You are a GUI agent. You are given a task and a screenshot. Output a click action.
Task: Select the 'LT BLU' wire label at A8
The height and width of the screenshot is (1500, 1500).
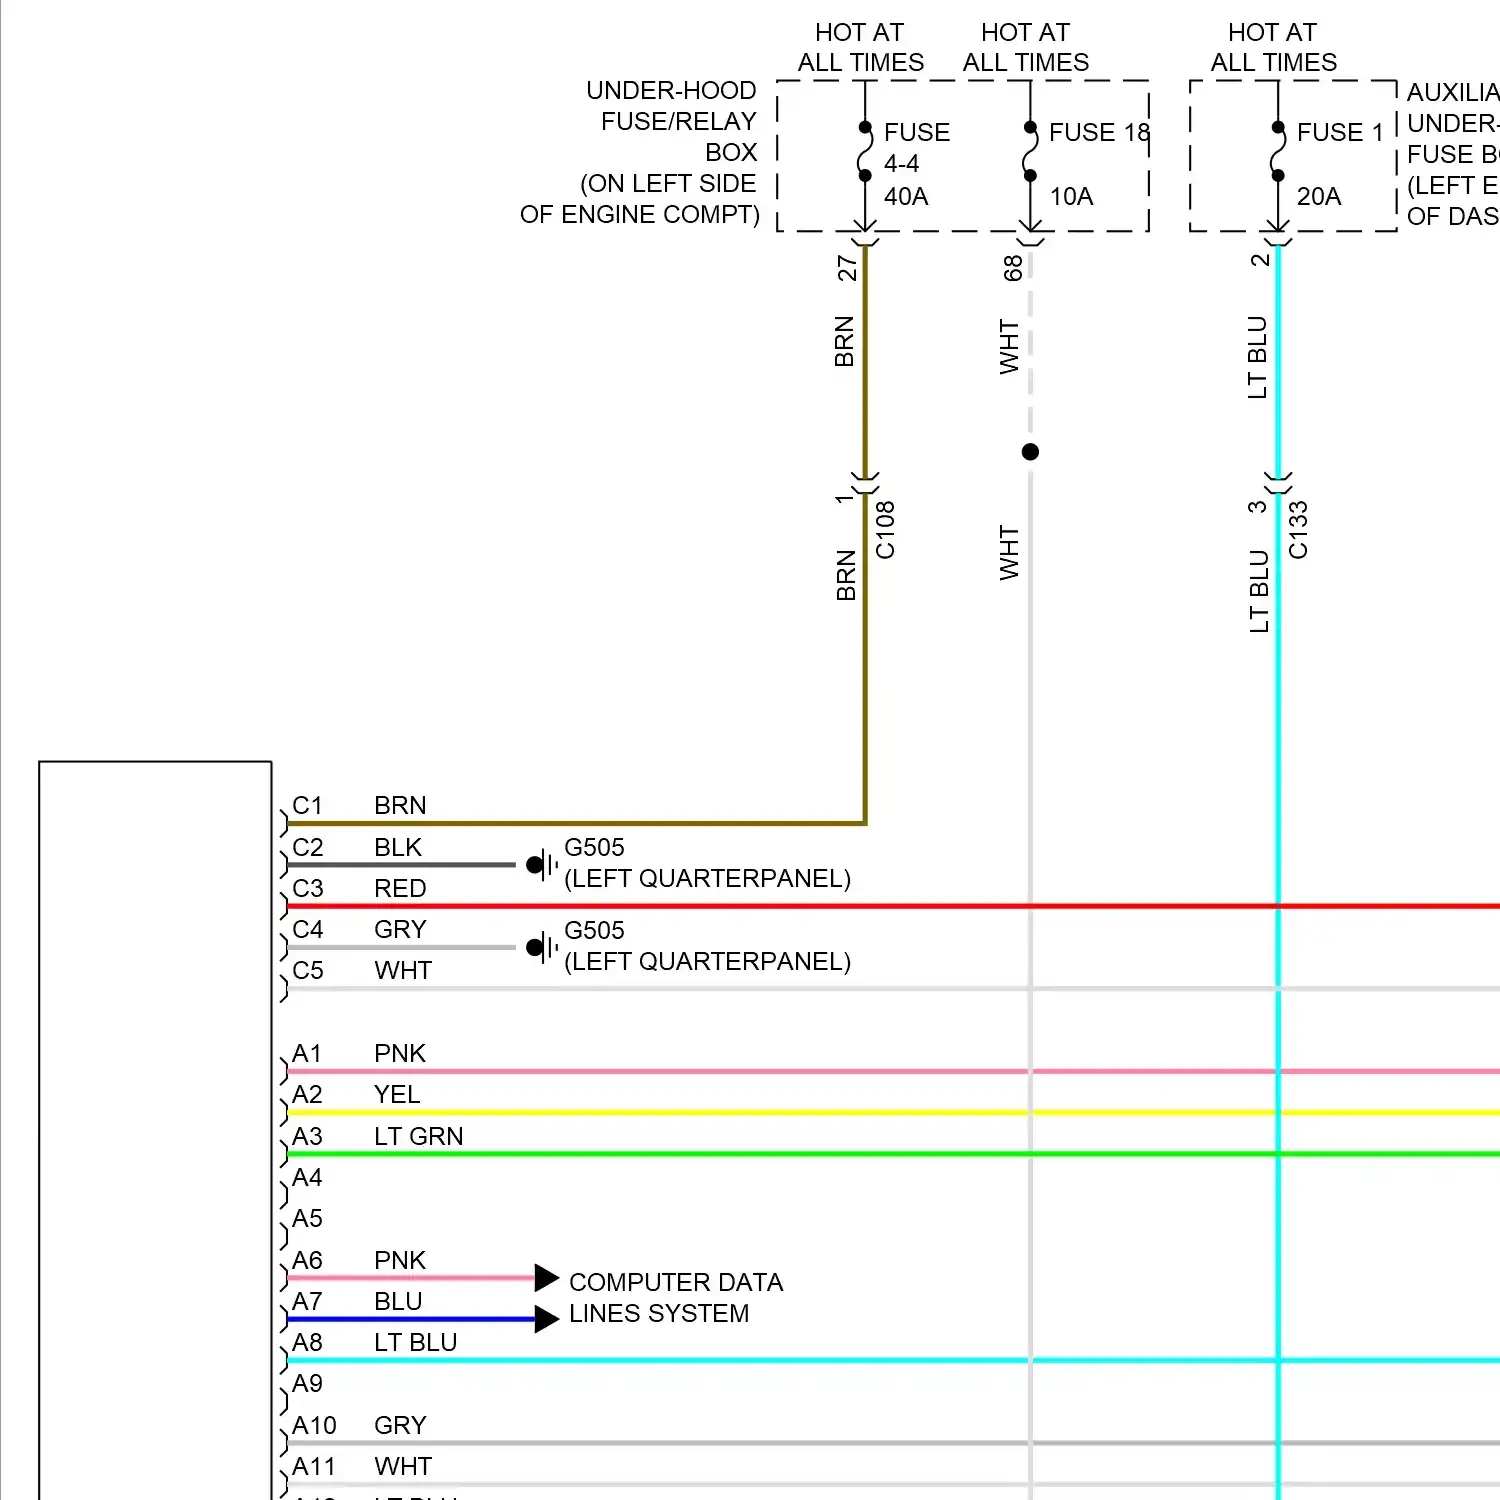[416, 1342]
